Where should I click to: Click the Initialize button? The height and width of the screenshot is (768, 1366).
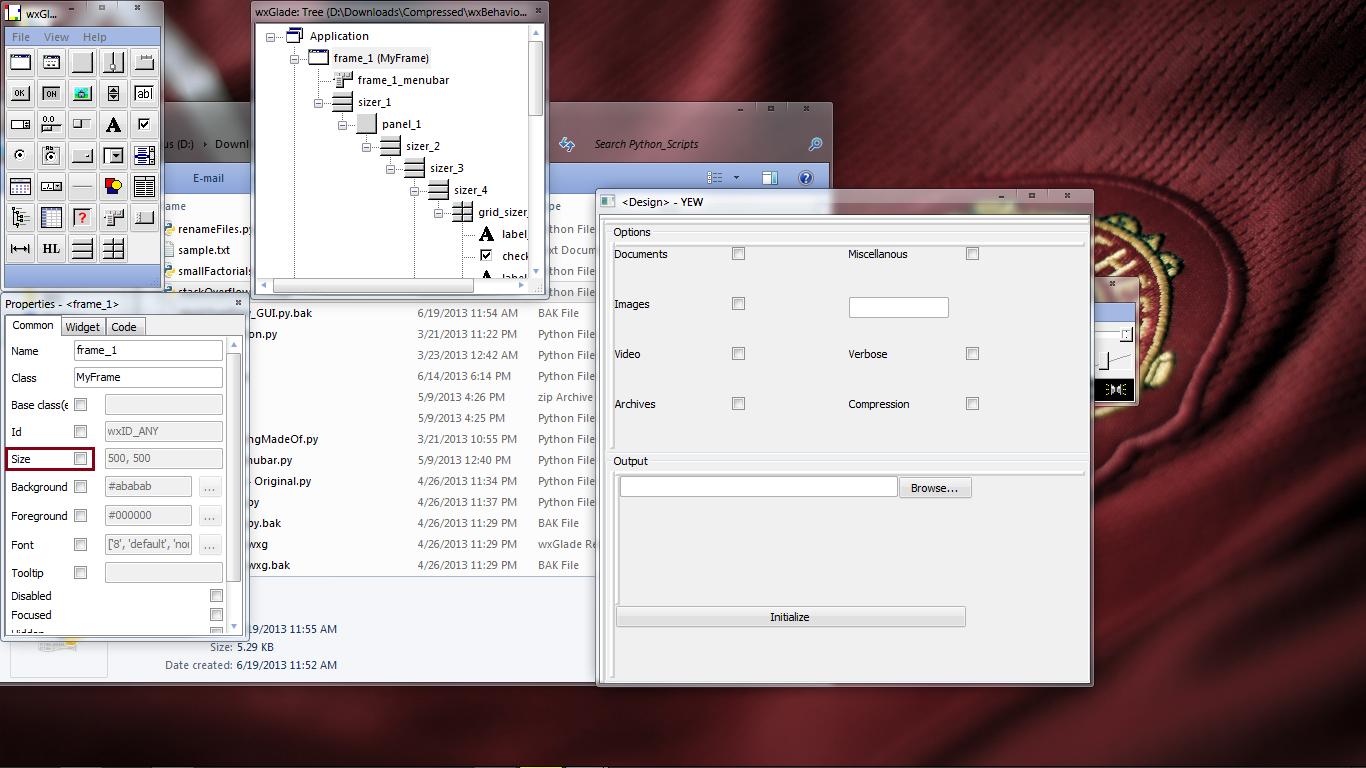click(790, 617)
